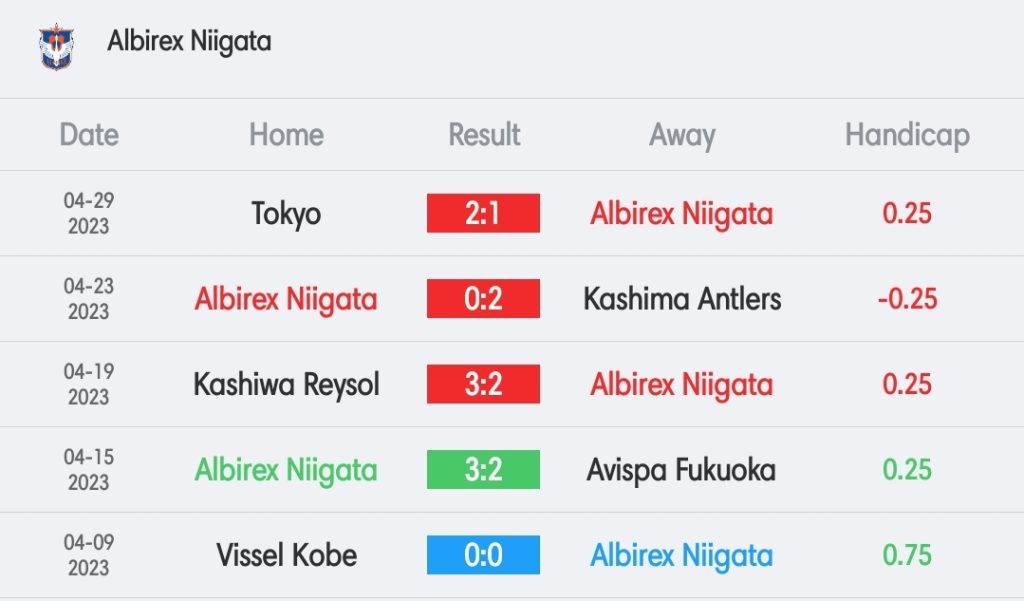Screen dimensions: 1024x601
Task: Open Vissel Kobe team link
Action: pyautogui.click(x=286, y=555)
